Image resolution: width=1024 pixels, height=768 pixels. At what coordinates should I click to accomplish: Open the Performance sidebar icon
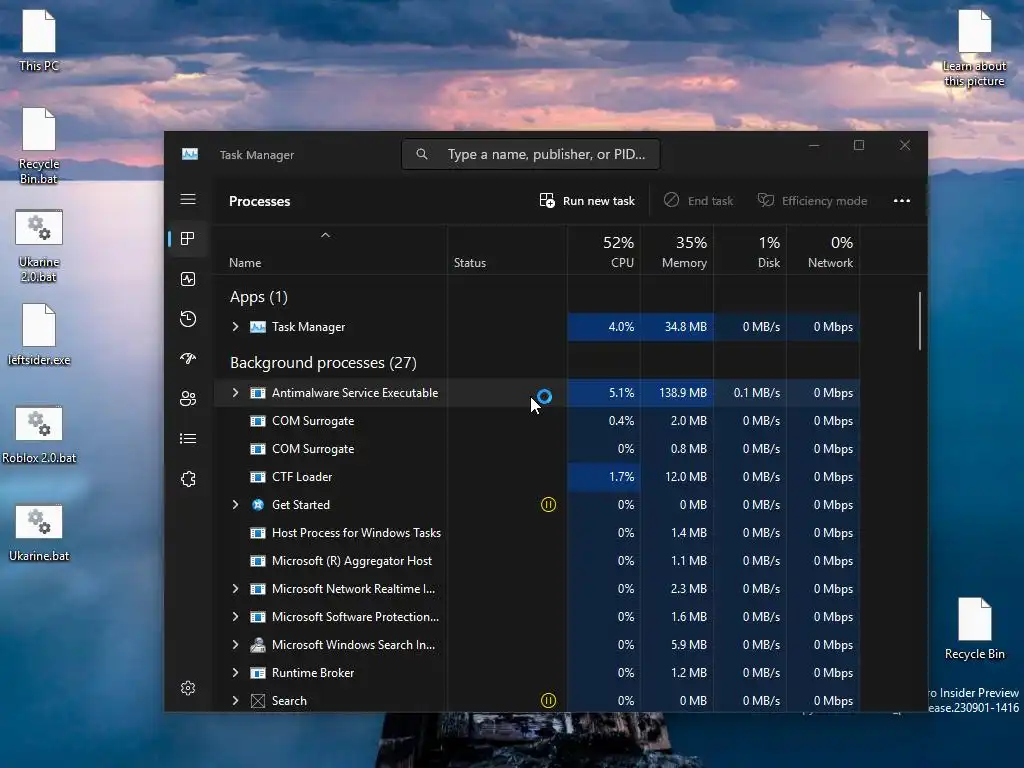click(x=188, y=280)
